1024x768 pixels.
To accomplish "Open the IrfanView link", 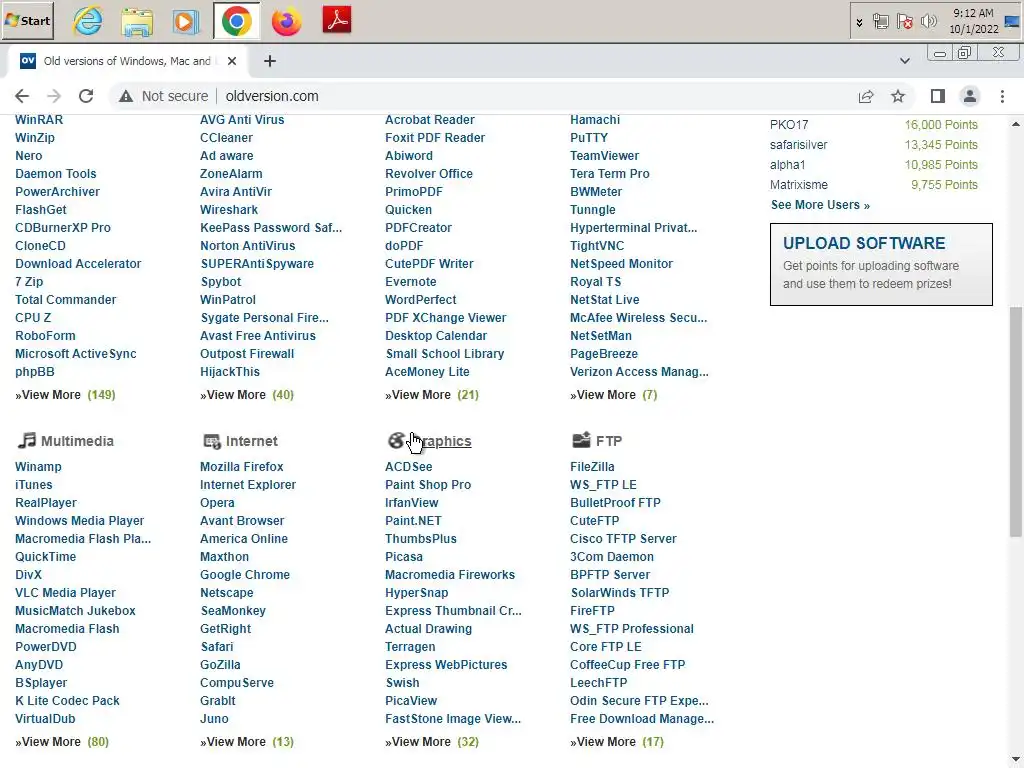I will coord(411,503).
